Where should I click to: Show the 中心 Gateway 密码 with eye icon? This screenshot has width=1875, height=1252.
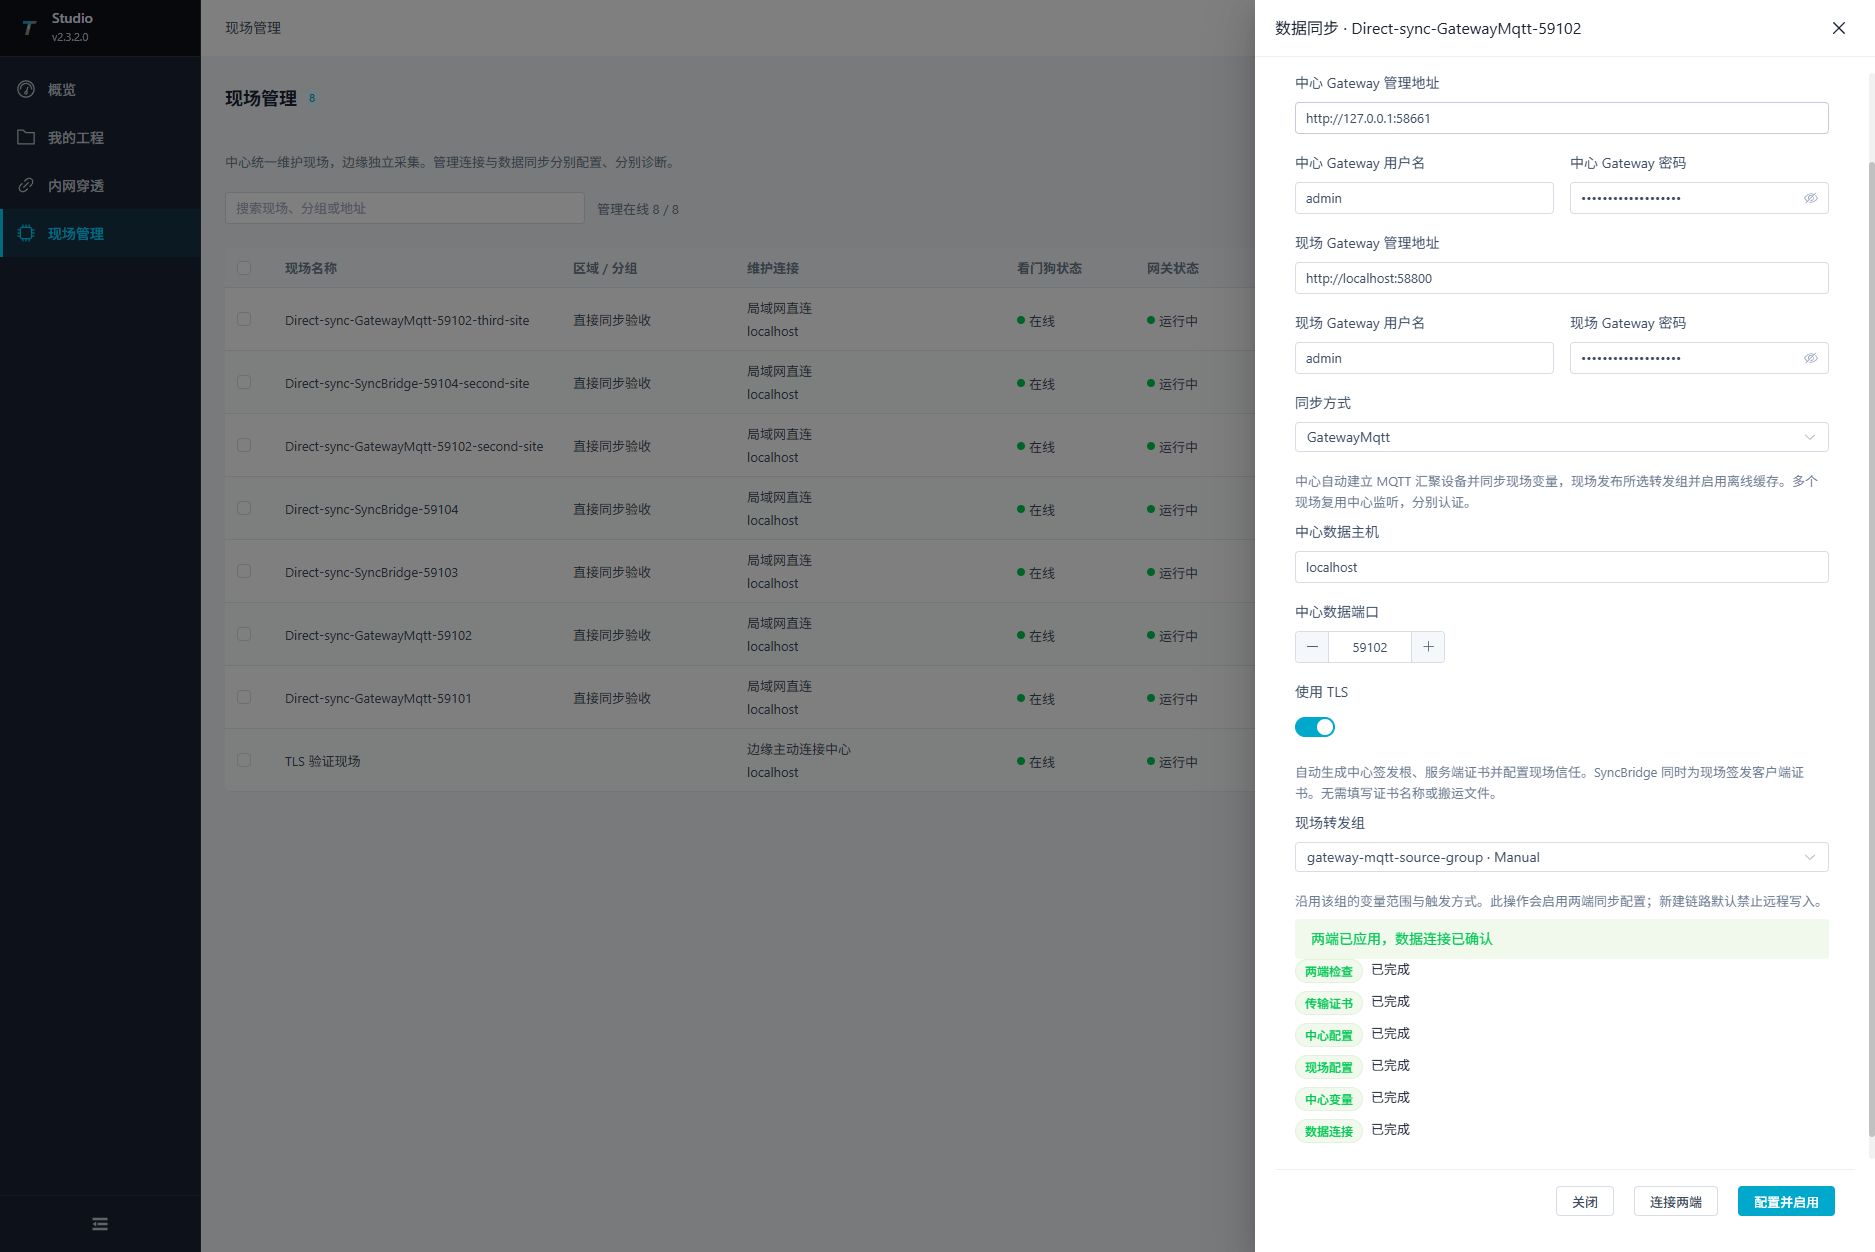(x=1810, y=198)
